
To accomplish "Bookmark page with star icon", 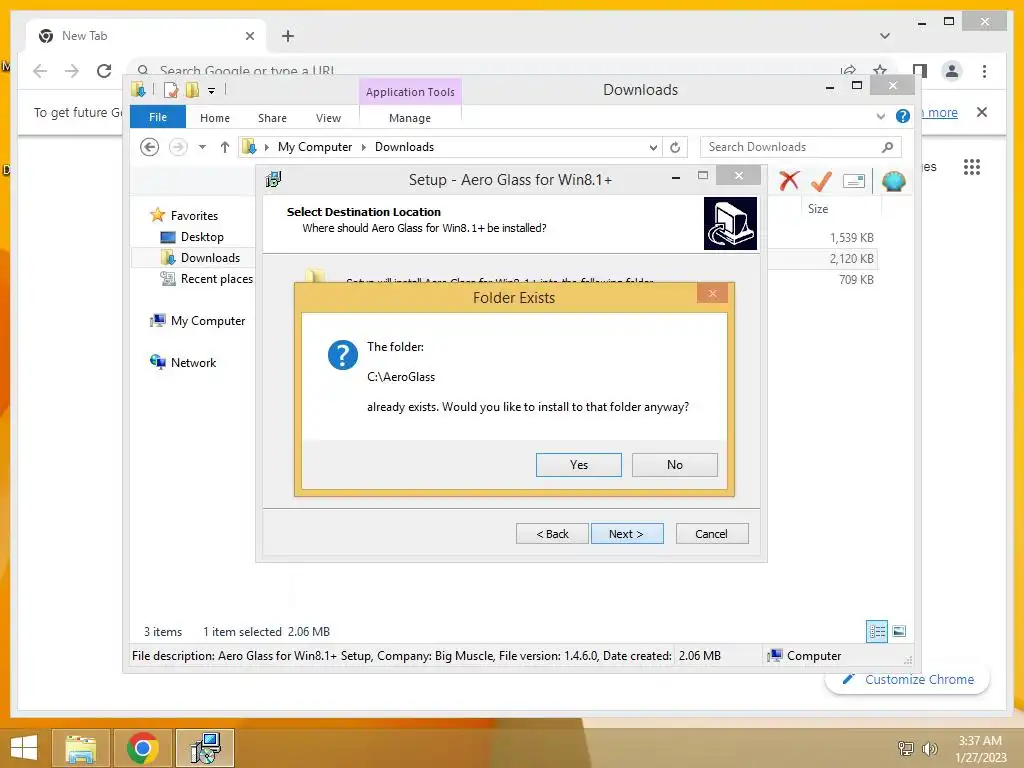I will tap(880, 71).
